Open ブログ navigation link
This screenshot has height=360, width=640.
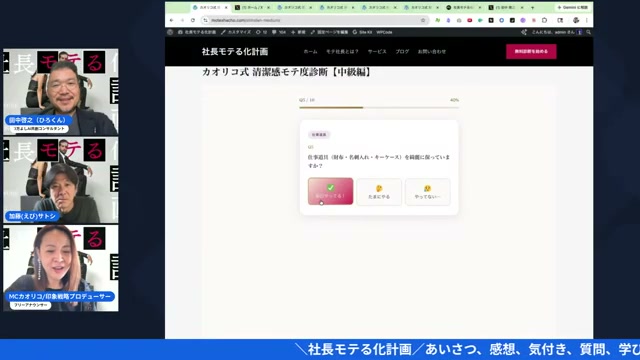point(402,51)
